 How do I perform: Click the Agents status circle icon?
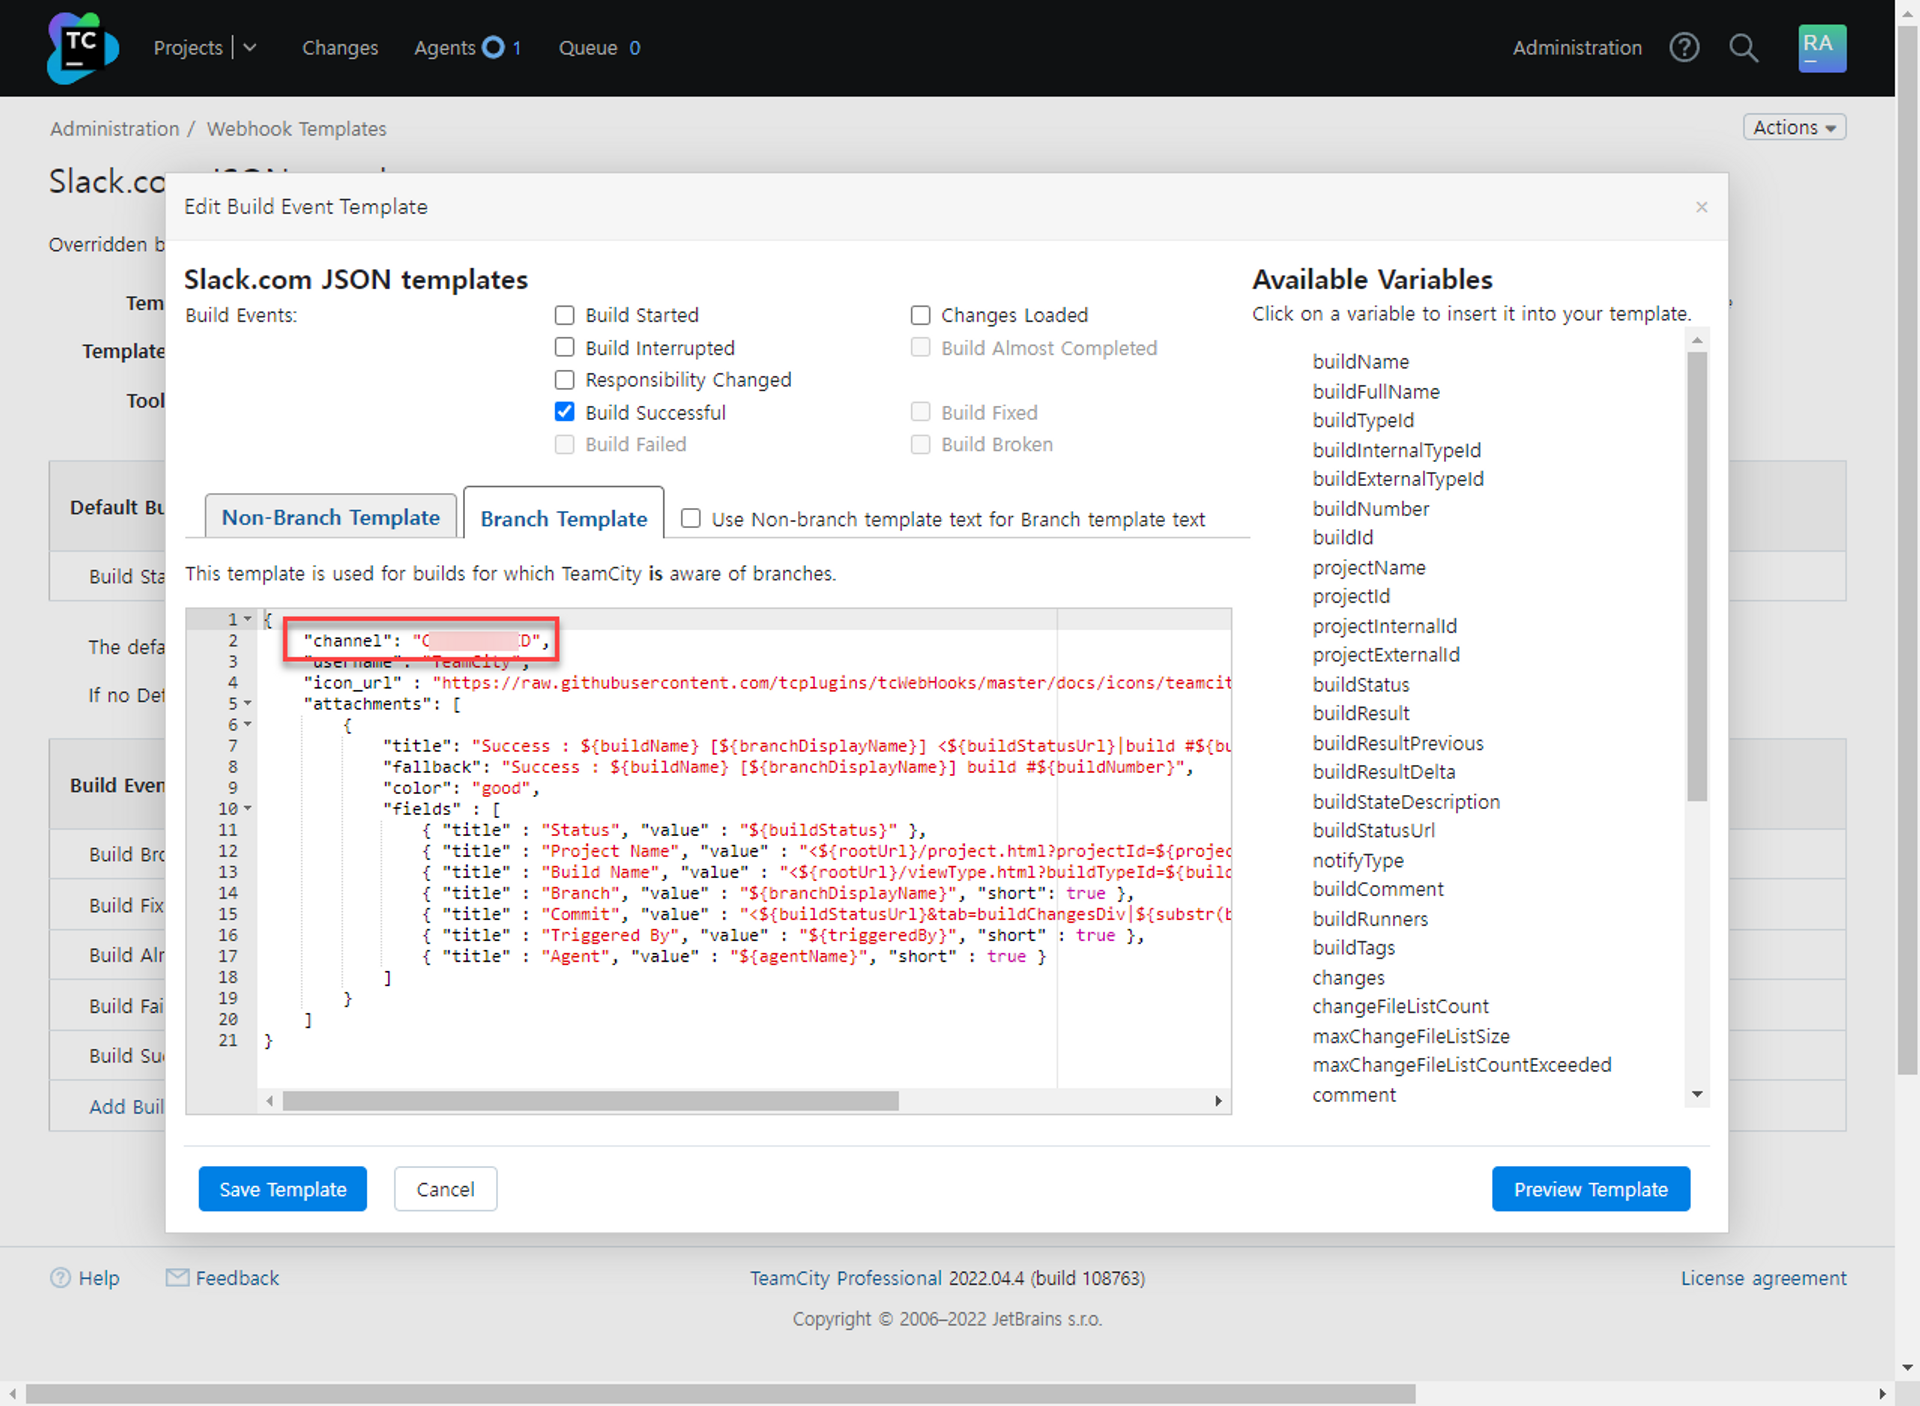point(493,47)
